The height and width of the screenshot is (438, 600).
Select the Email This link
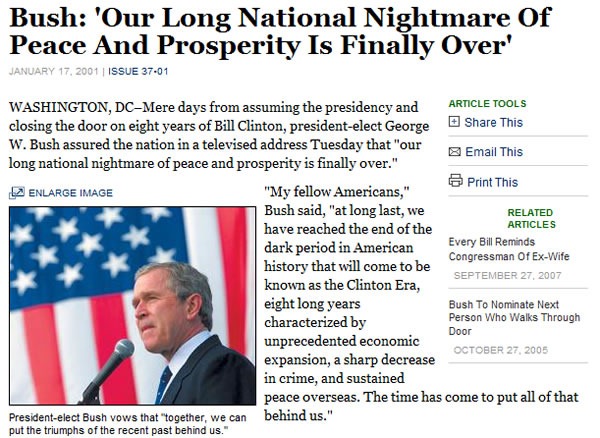point(493,152)
